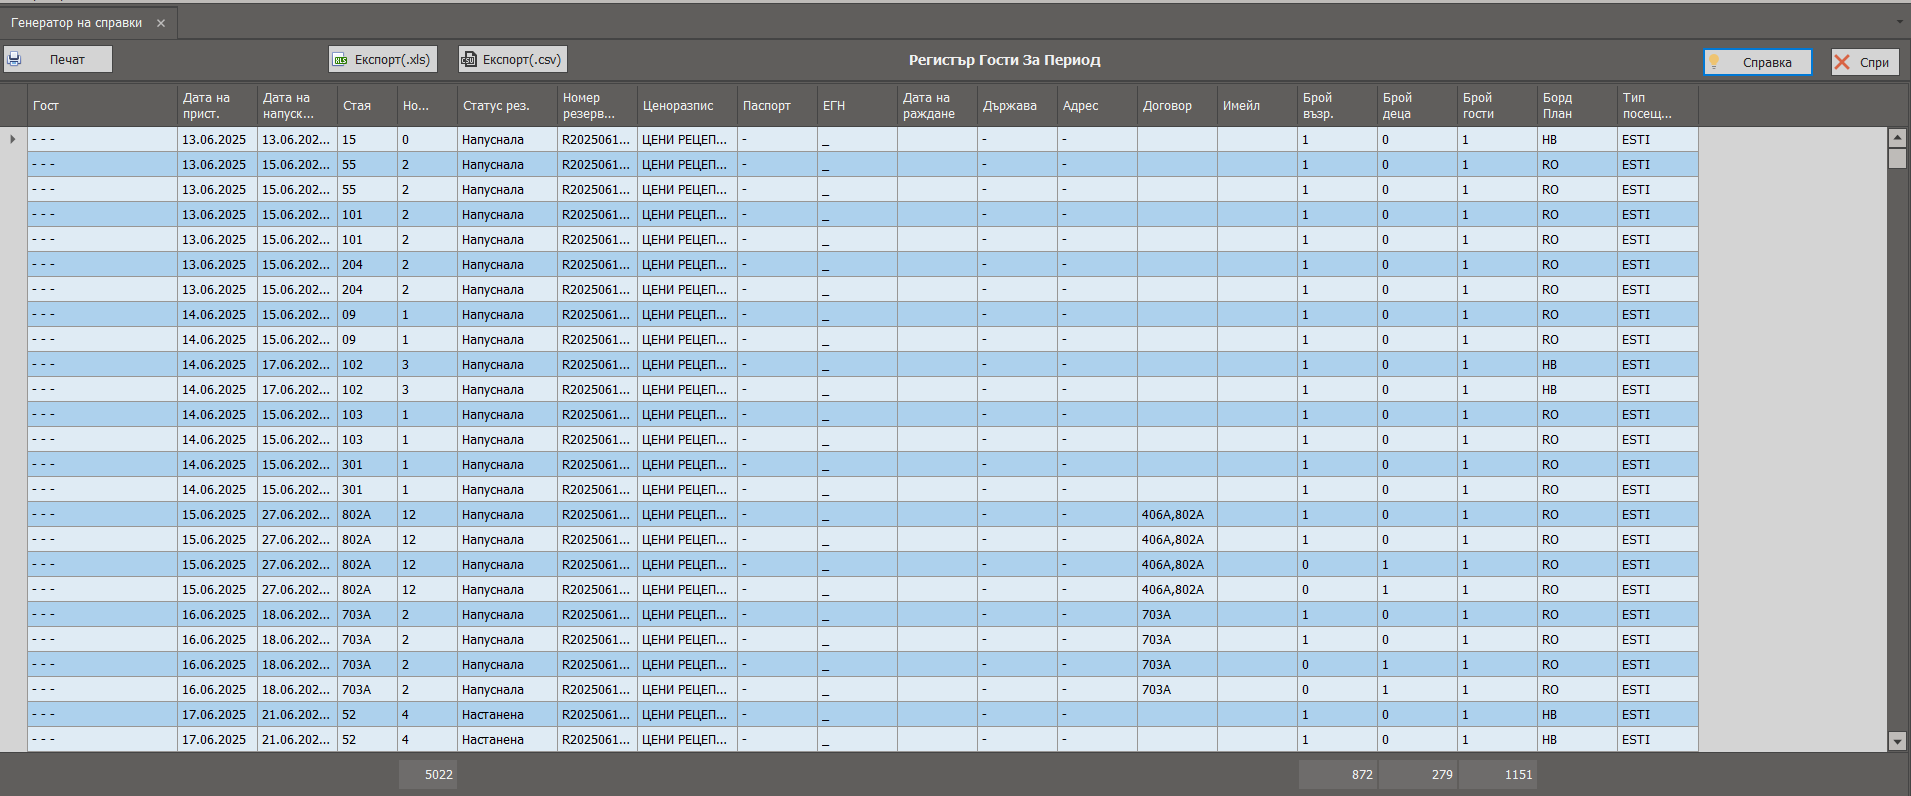Viewport: 1911px width, 796px height.
Task: Click the row indicator arrow of first row
Action: coord(13,139)
